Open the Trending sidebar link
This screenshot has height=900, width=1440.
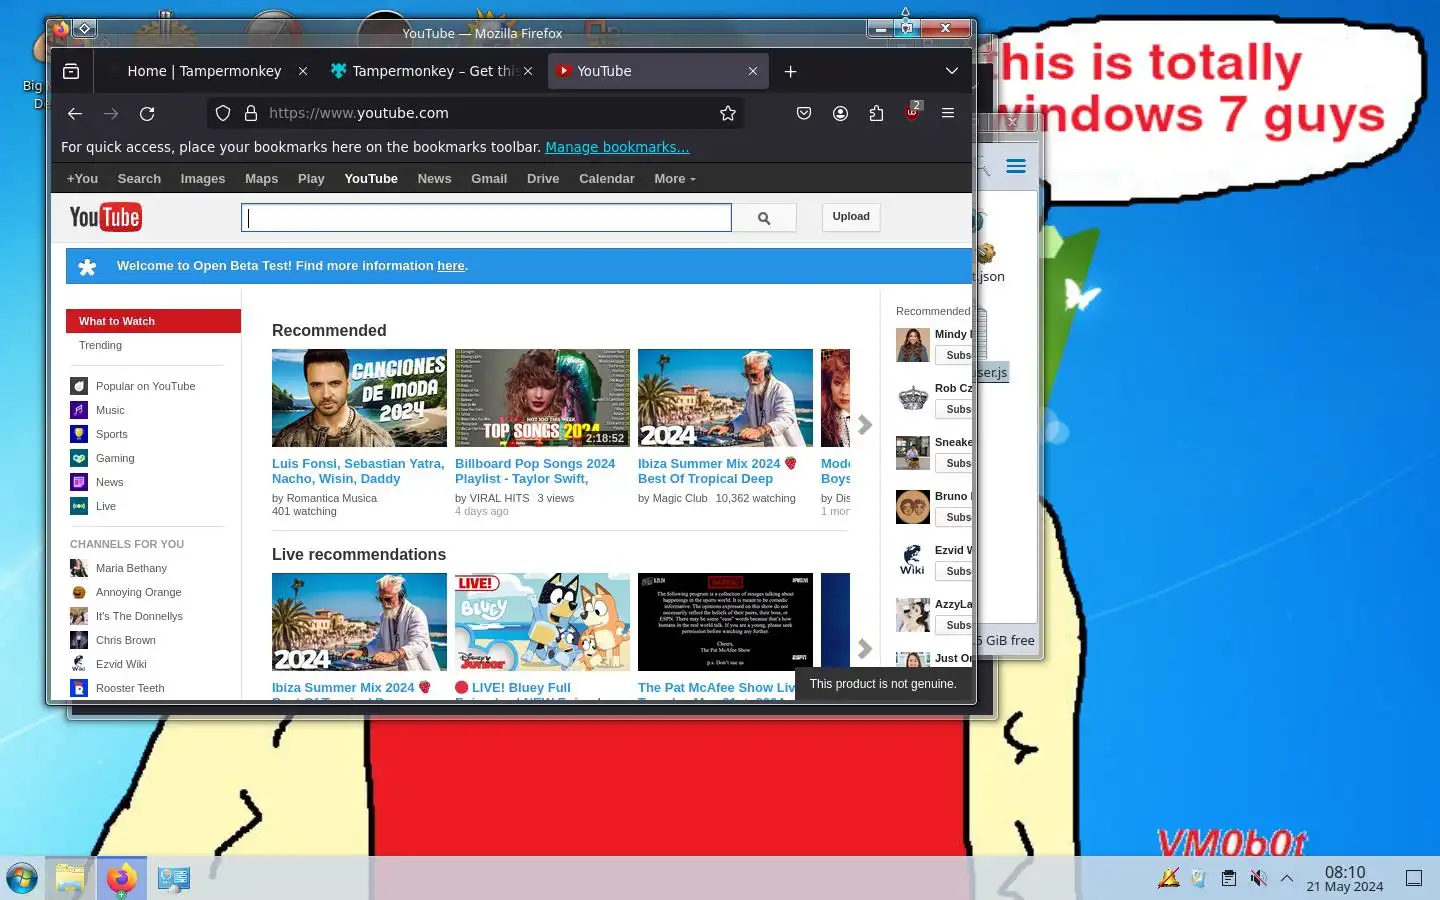click(x=100, y=345)
